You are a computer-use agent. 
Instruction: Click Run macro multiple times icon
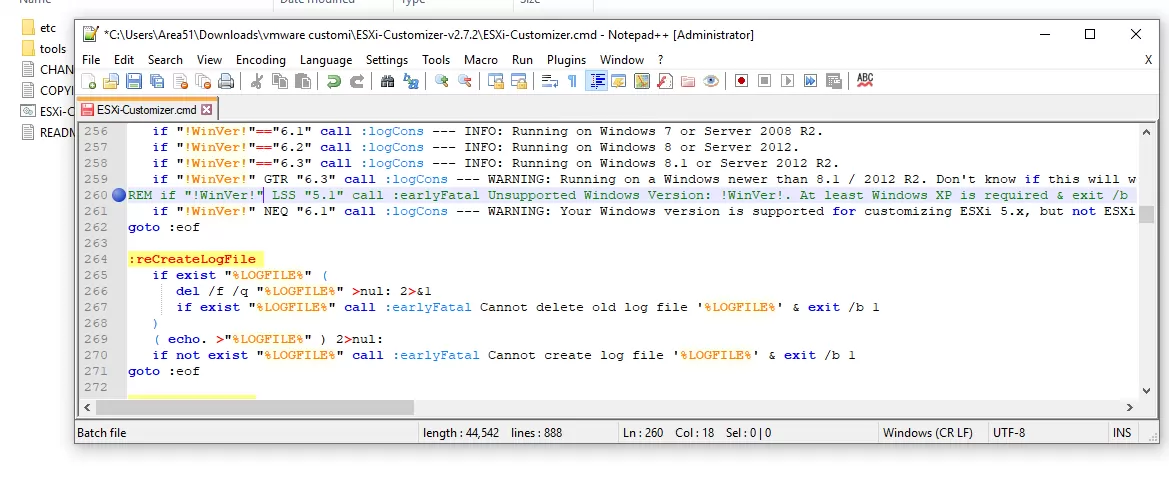(810, 81)
